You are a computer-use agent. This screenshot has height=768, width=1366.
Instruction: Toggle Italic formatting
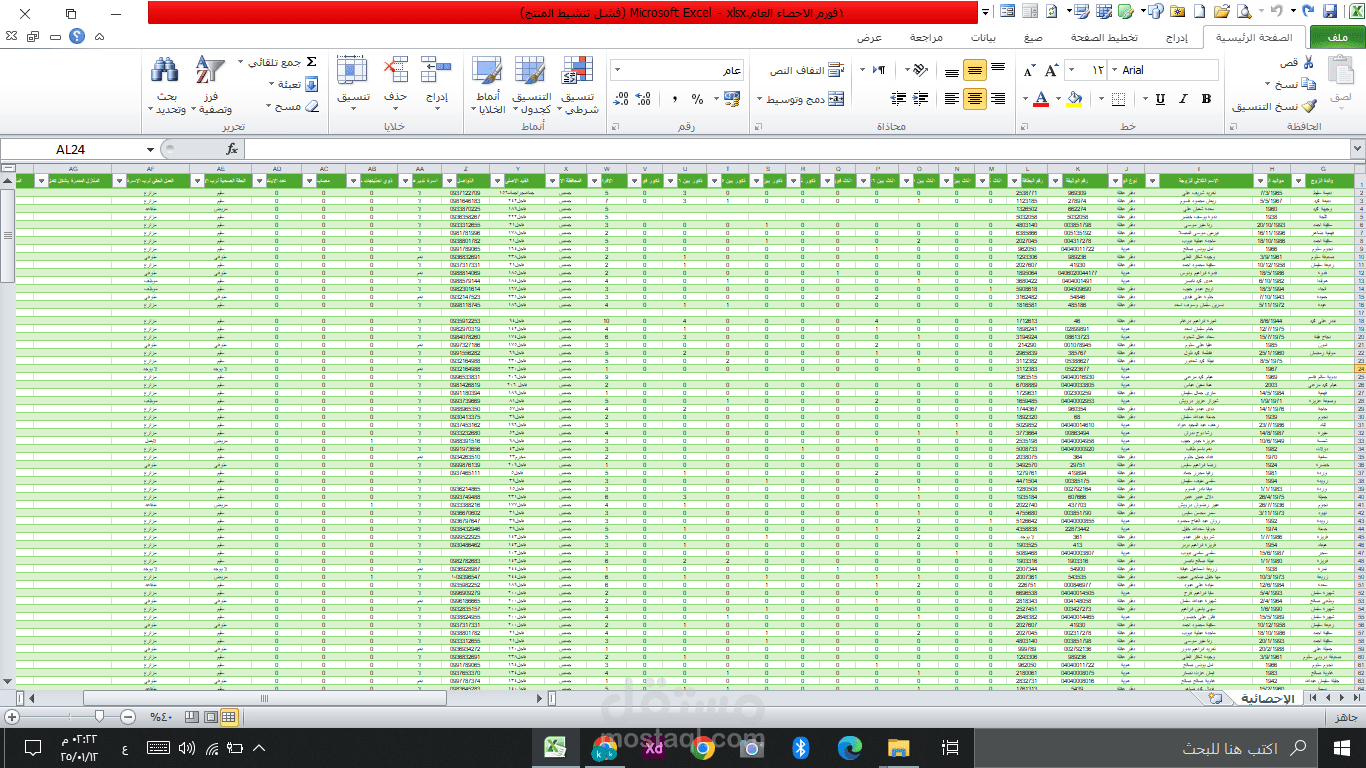pos(1182,100)
